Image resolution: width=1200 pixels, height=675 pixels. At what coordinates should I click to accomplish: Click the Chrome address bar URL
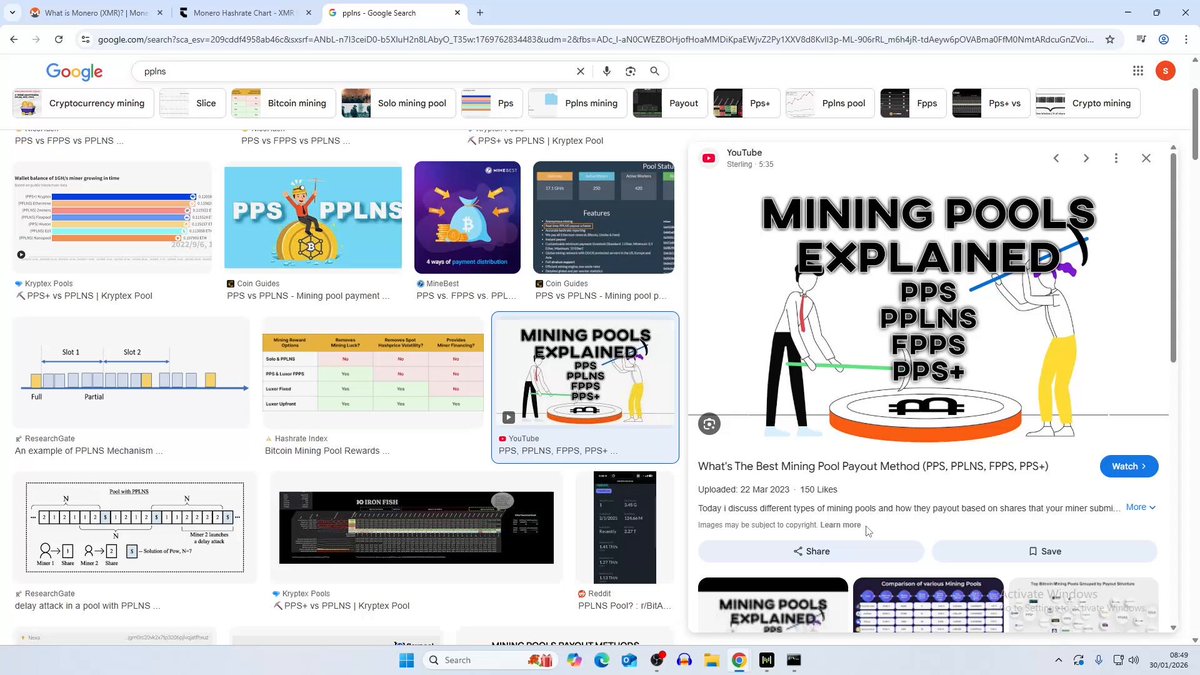point(595,39)
